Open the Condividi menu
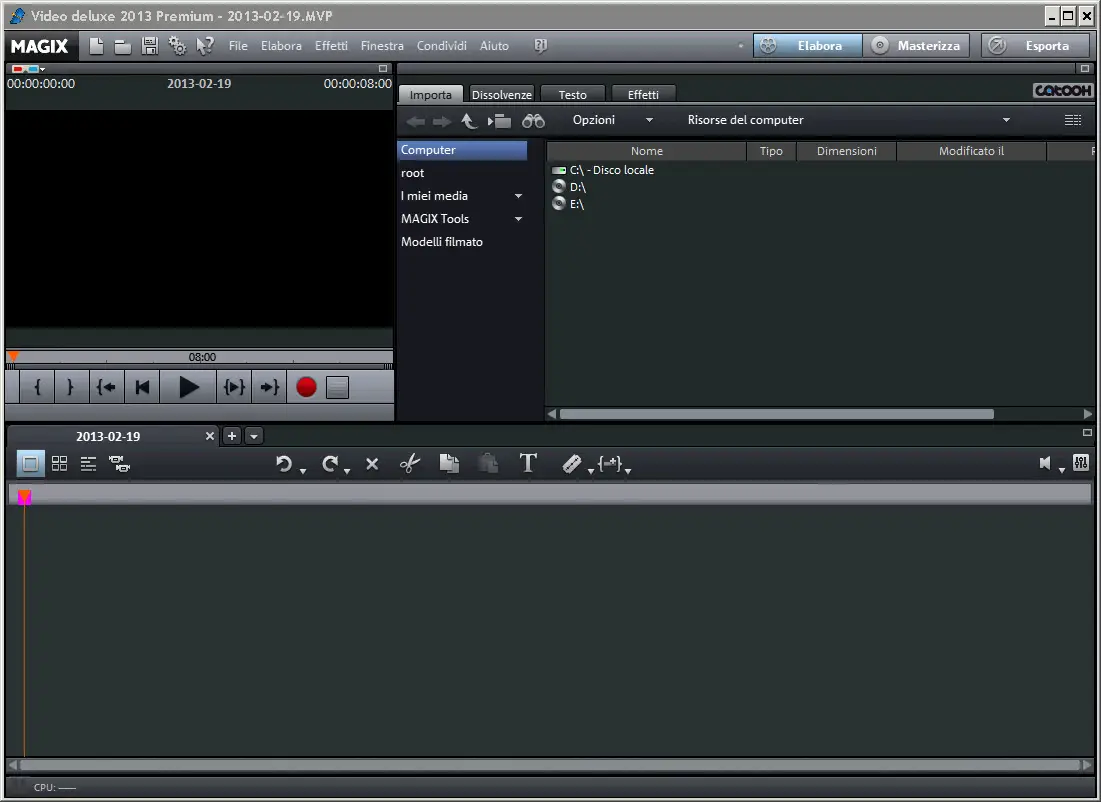The height and width of the screenshot is (802, 1101). pos(442,46)
